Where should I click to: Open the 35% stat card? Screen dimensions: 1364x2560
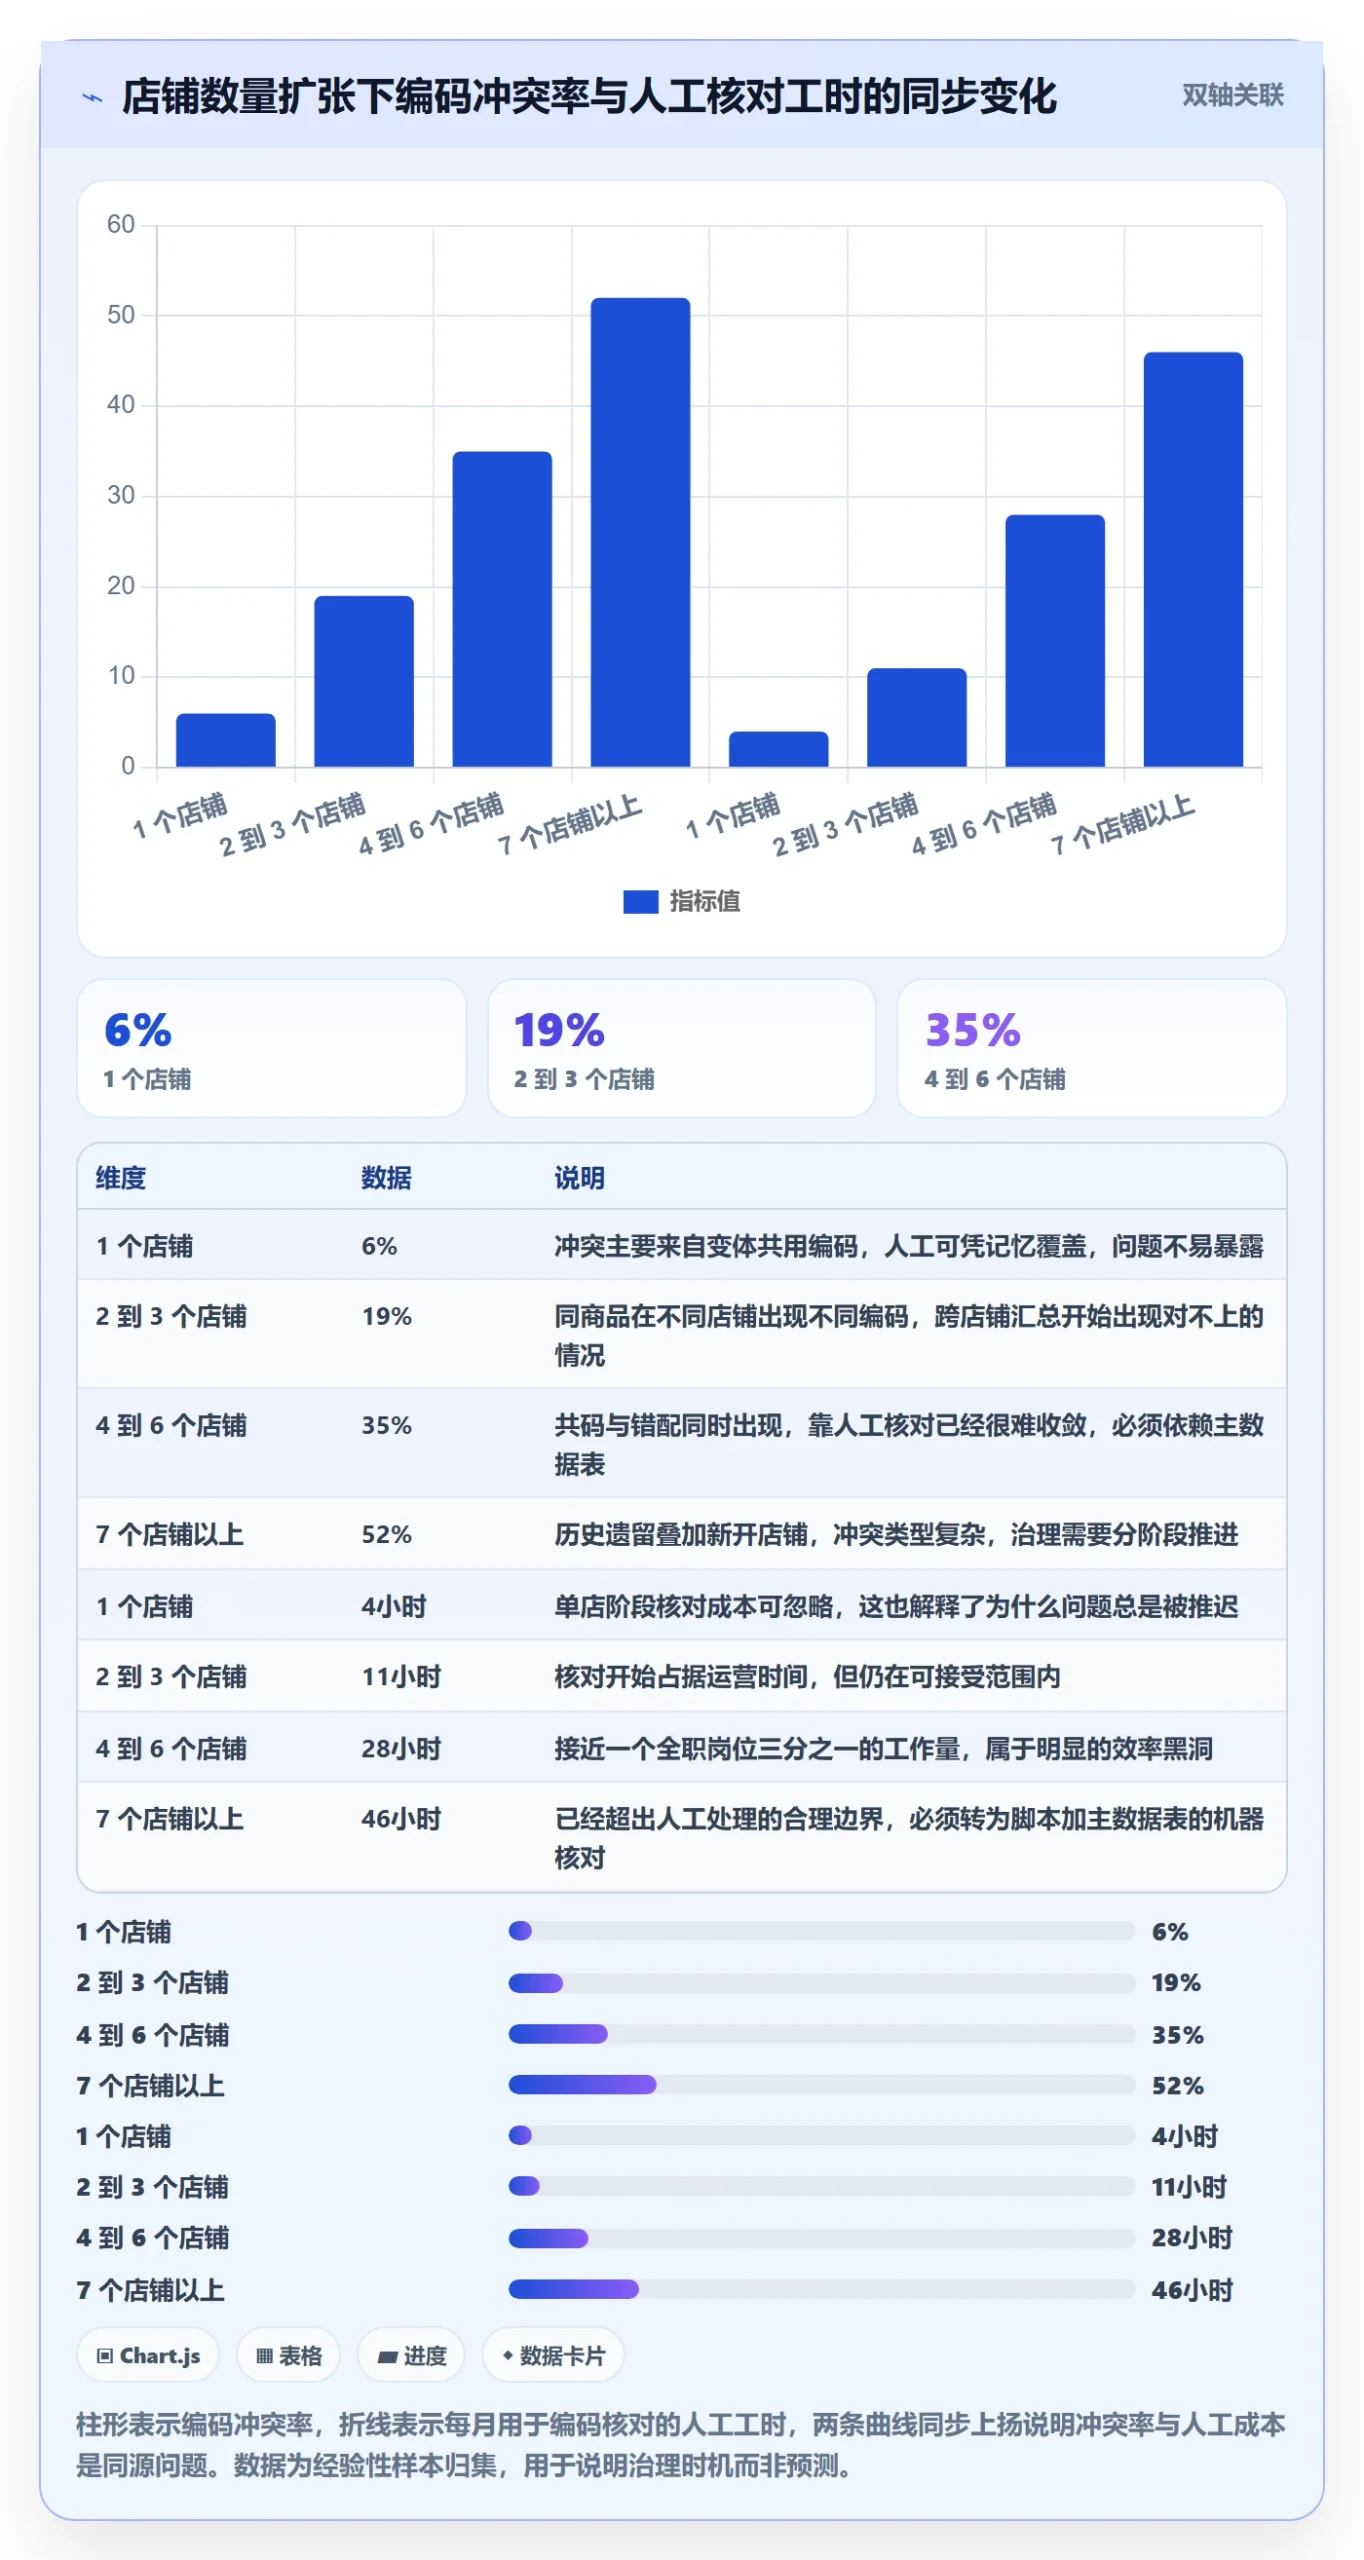coord(1091,1047)
